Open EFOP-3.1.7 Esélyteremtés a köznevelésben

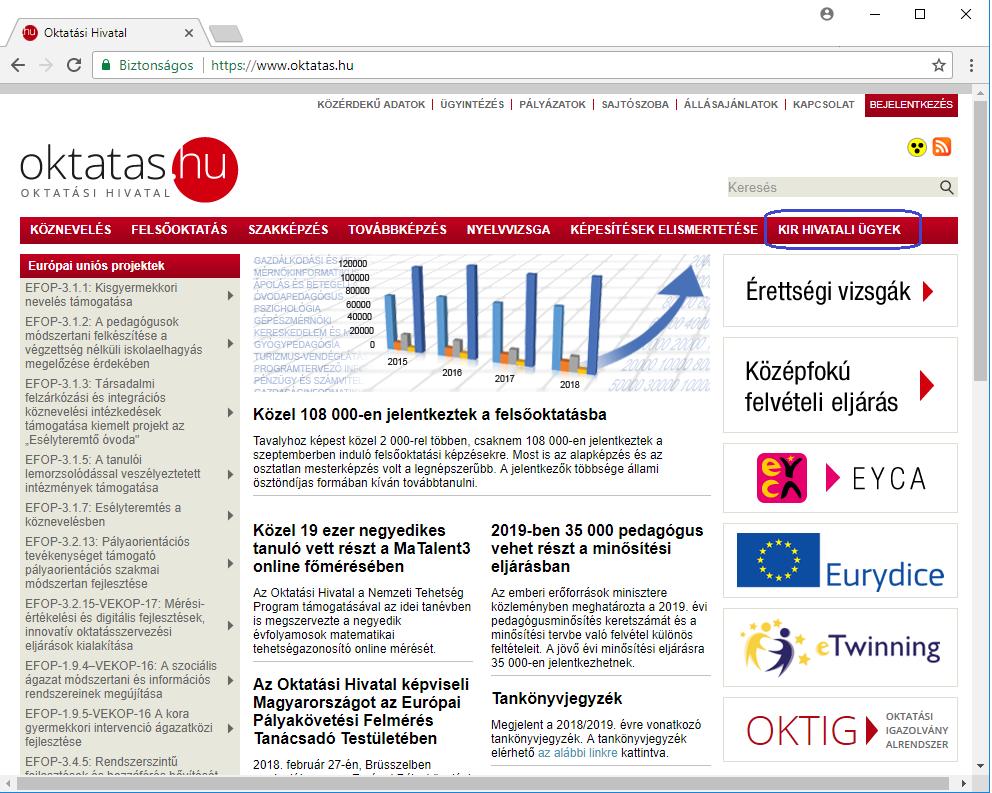(103, 515)
